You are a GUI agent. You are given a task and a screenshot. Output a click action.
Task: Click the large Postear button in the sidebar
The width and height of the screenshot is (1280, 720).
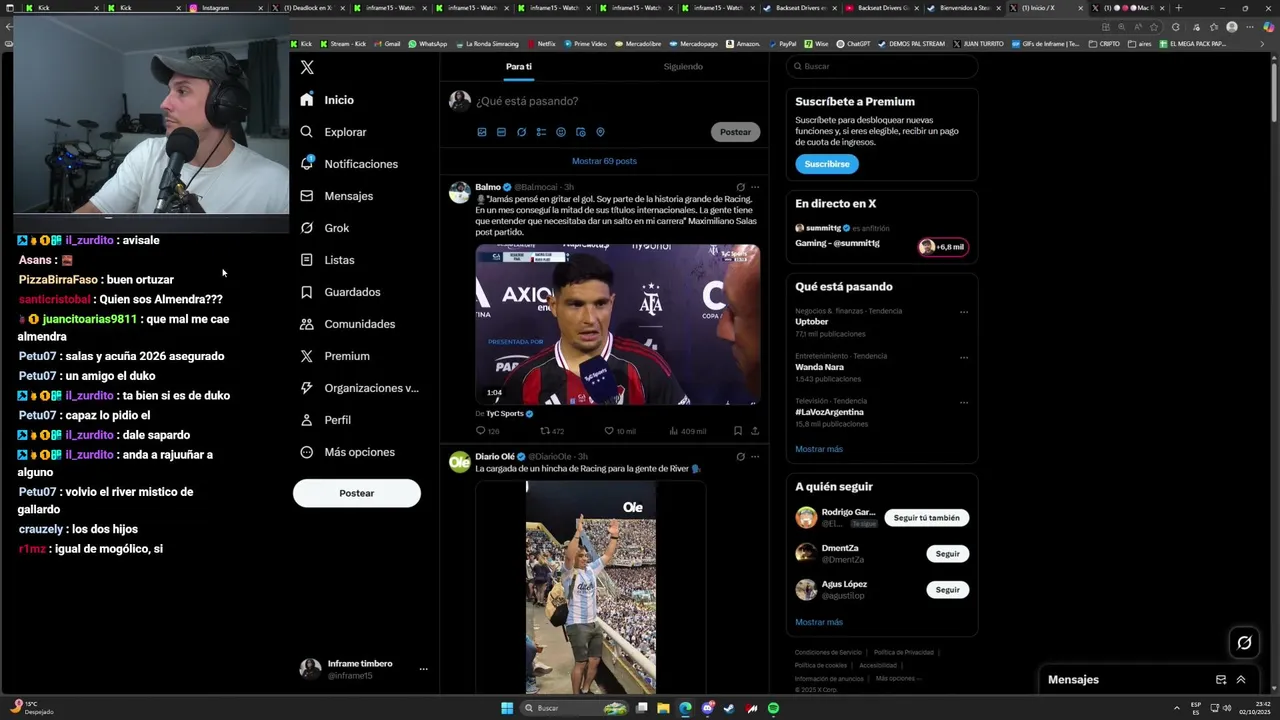pos(357,493)
